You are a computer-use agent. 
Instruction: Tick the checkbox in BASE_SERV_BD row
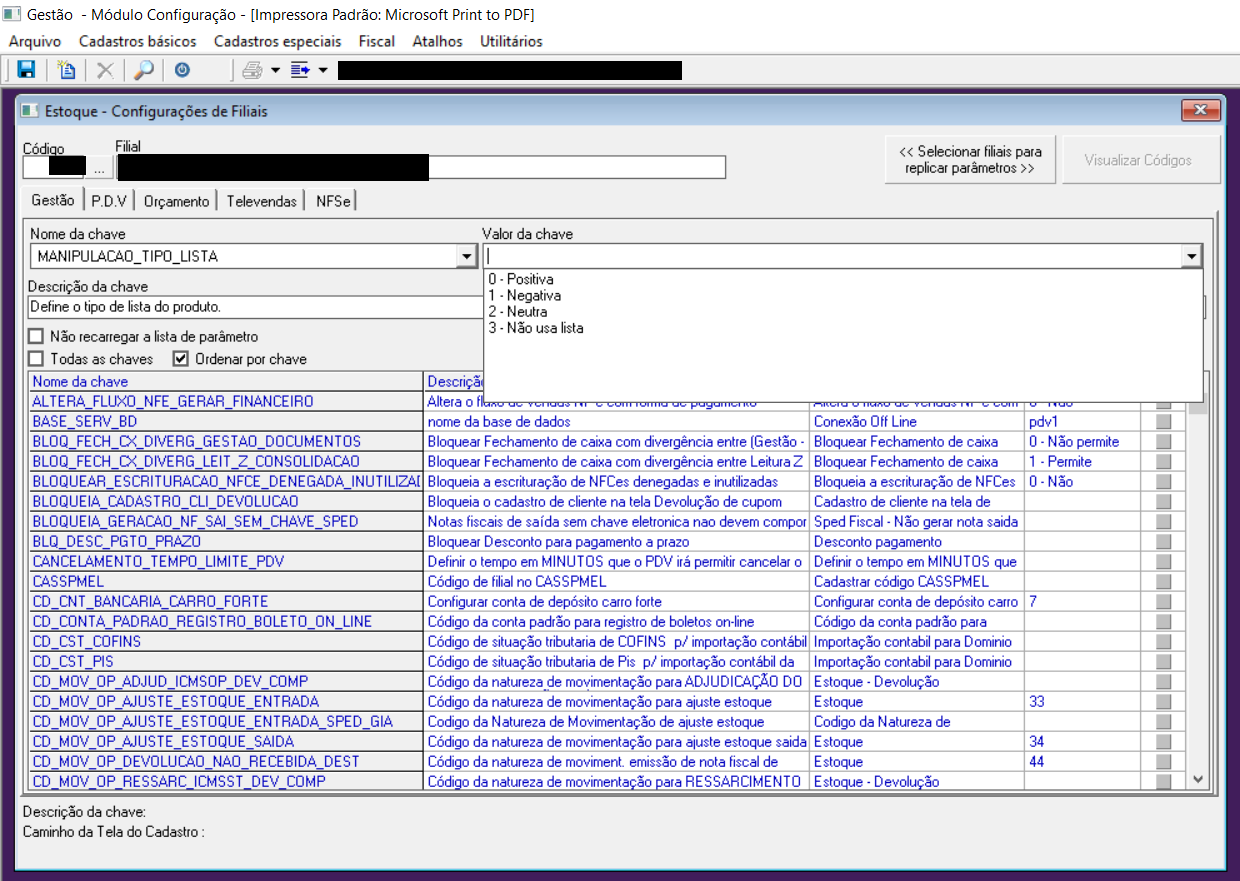coord(1163,422)
